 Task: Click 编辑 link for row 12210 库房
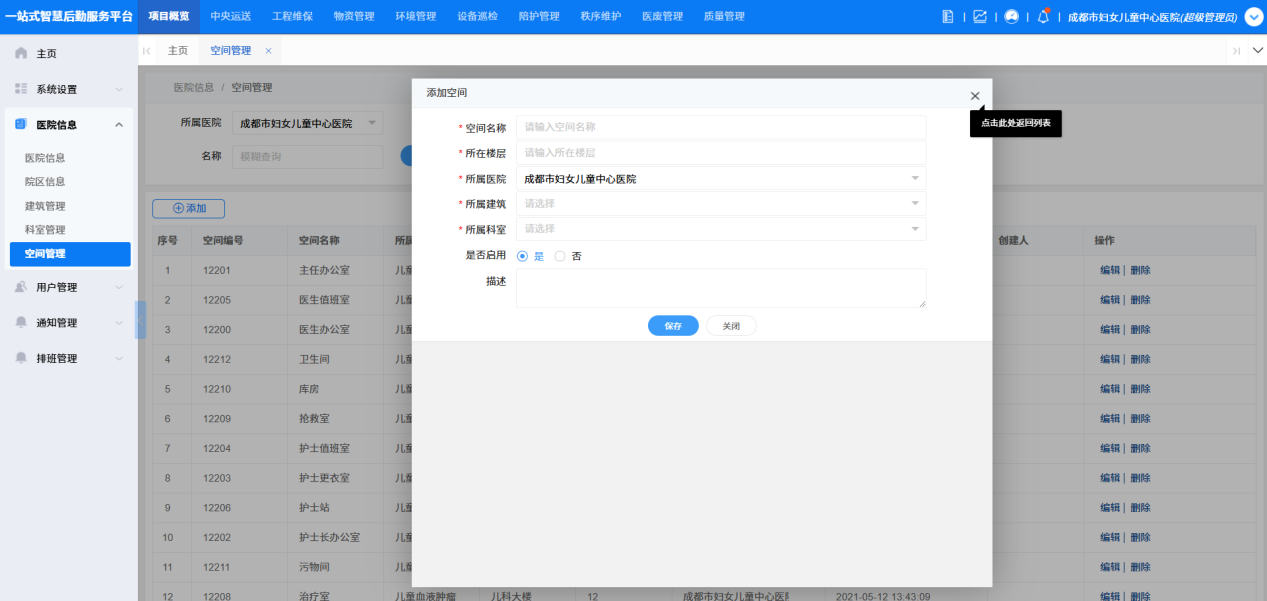click(x=1110, y=389)
